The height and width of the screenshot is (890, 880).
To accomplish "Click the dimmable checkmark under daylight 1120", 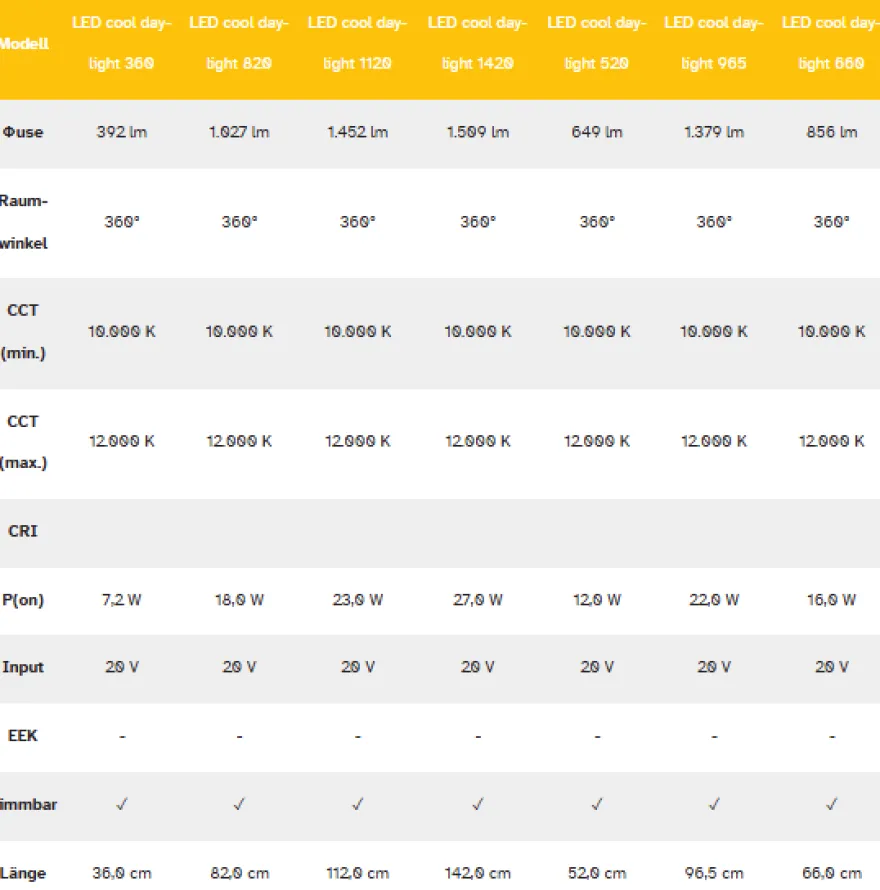I will coord(357,804).
